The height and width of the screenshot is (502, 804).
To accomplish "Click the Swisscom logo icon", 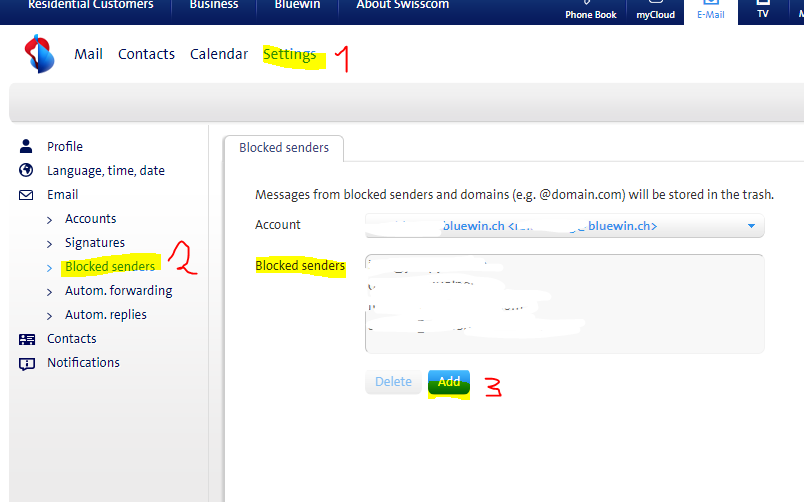I will coord(40,54).
